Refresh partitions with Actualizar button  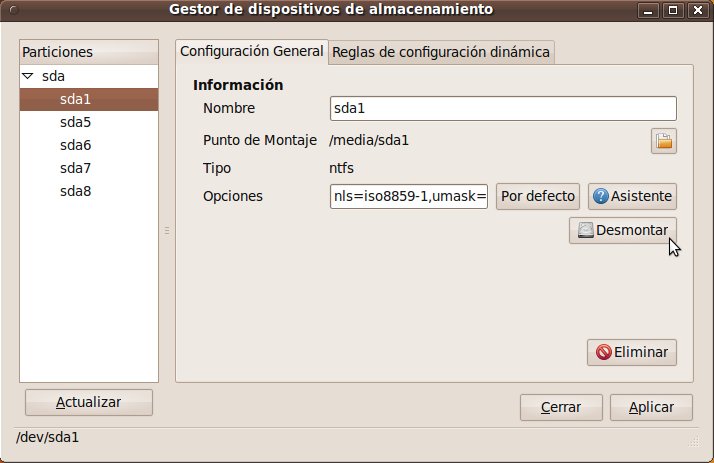(x=89, y=402)
